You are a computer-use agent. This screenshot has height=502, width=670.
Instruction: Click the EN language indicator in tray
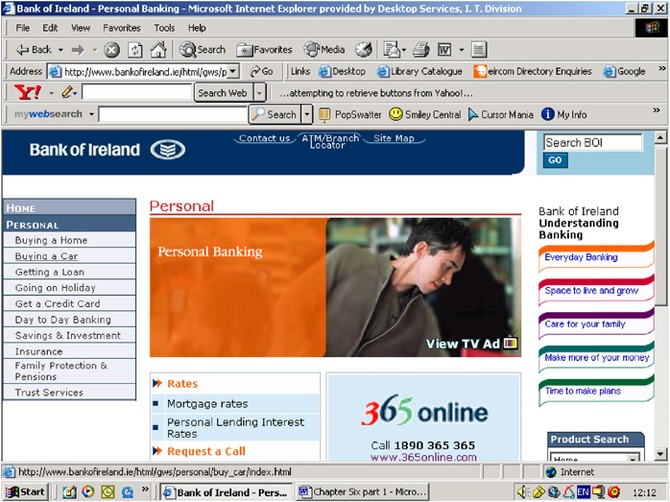[x=583, y=492]
